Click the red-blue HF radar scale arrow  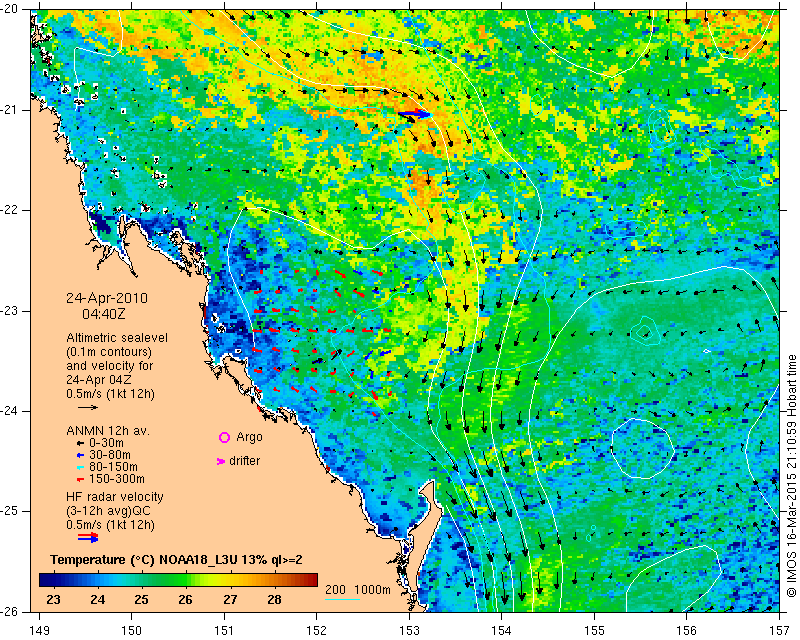coord(88,537)
